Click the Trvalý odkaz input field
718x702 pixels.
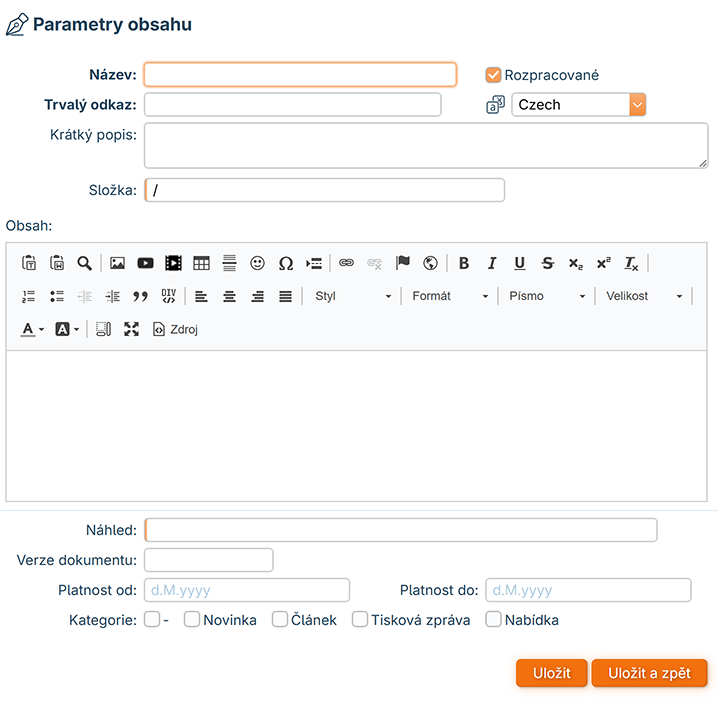coord(293,105)
